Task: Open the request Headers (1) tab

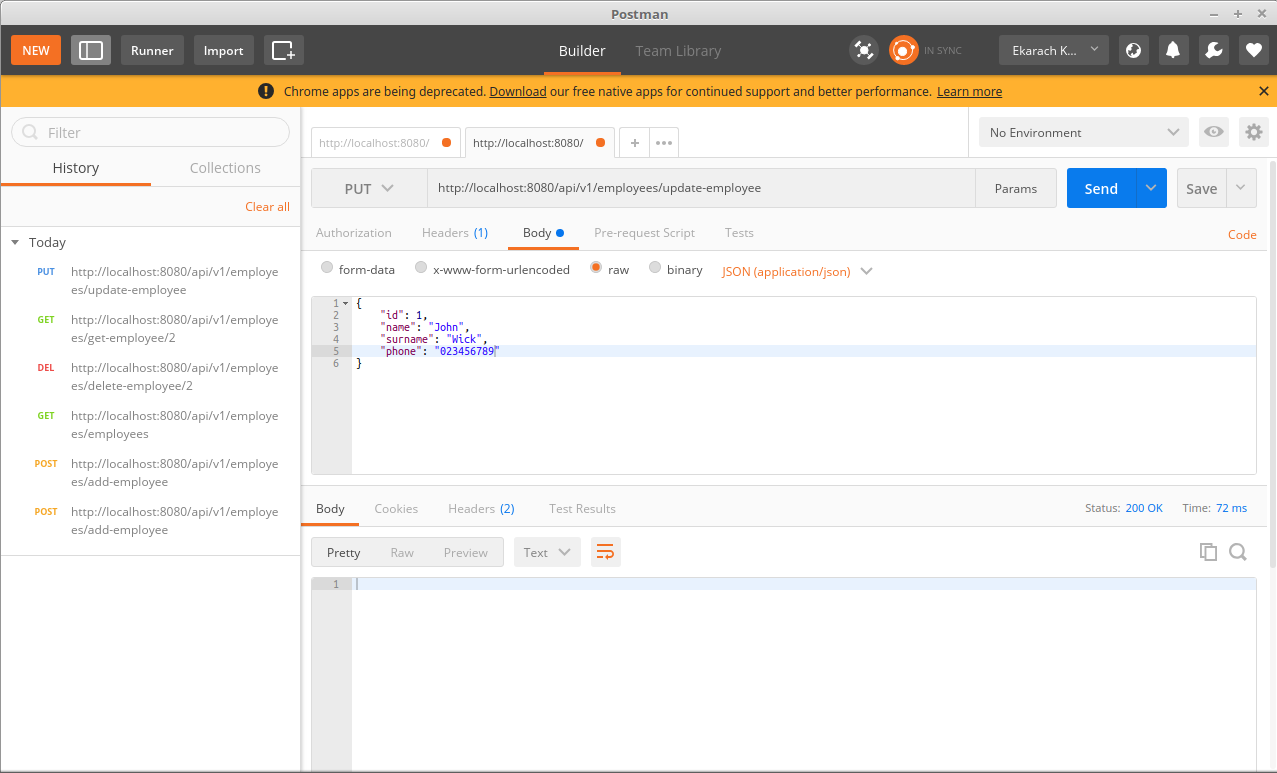Action: [x=455, y=232]
